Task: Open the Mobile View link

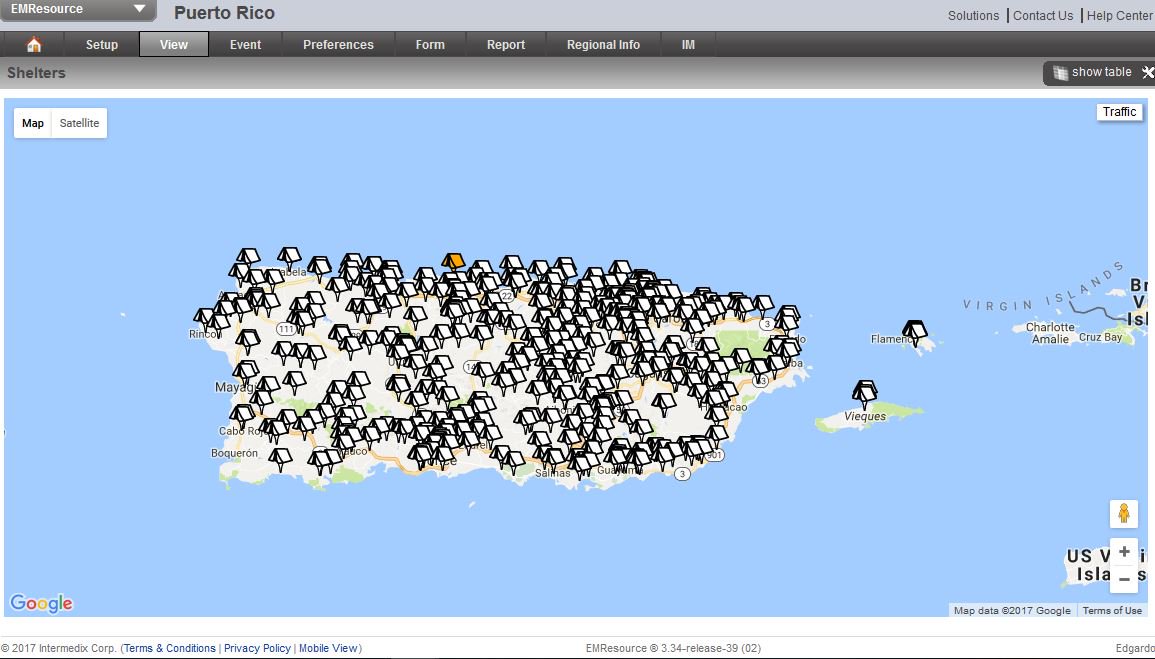Action: pyautogui.click(x=329, y=648)
